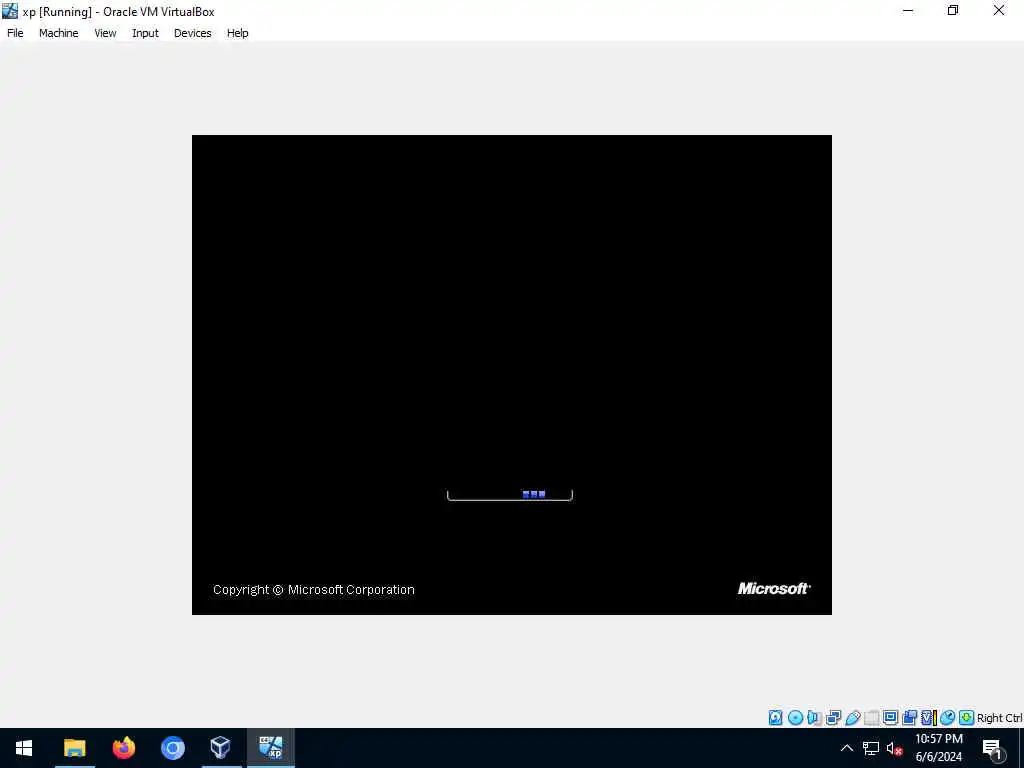Open the View menu
1024x768 pixels.
tap(105, 33)
